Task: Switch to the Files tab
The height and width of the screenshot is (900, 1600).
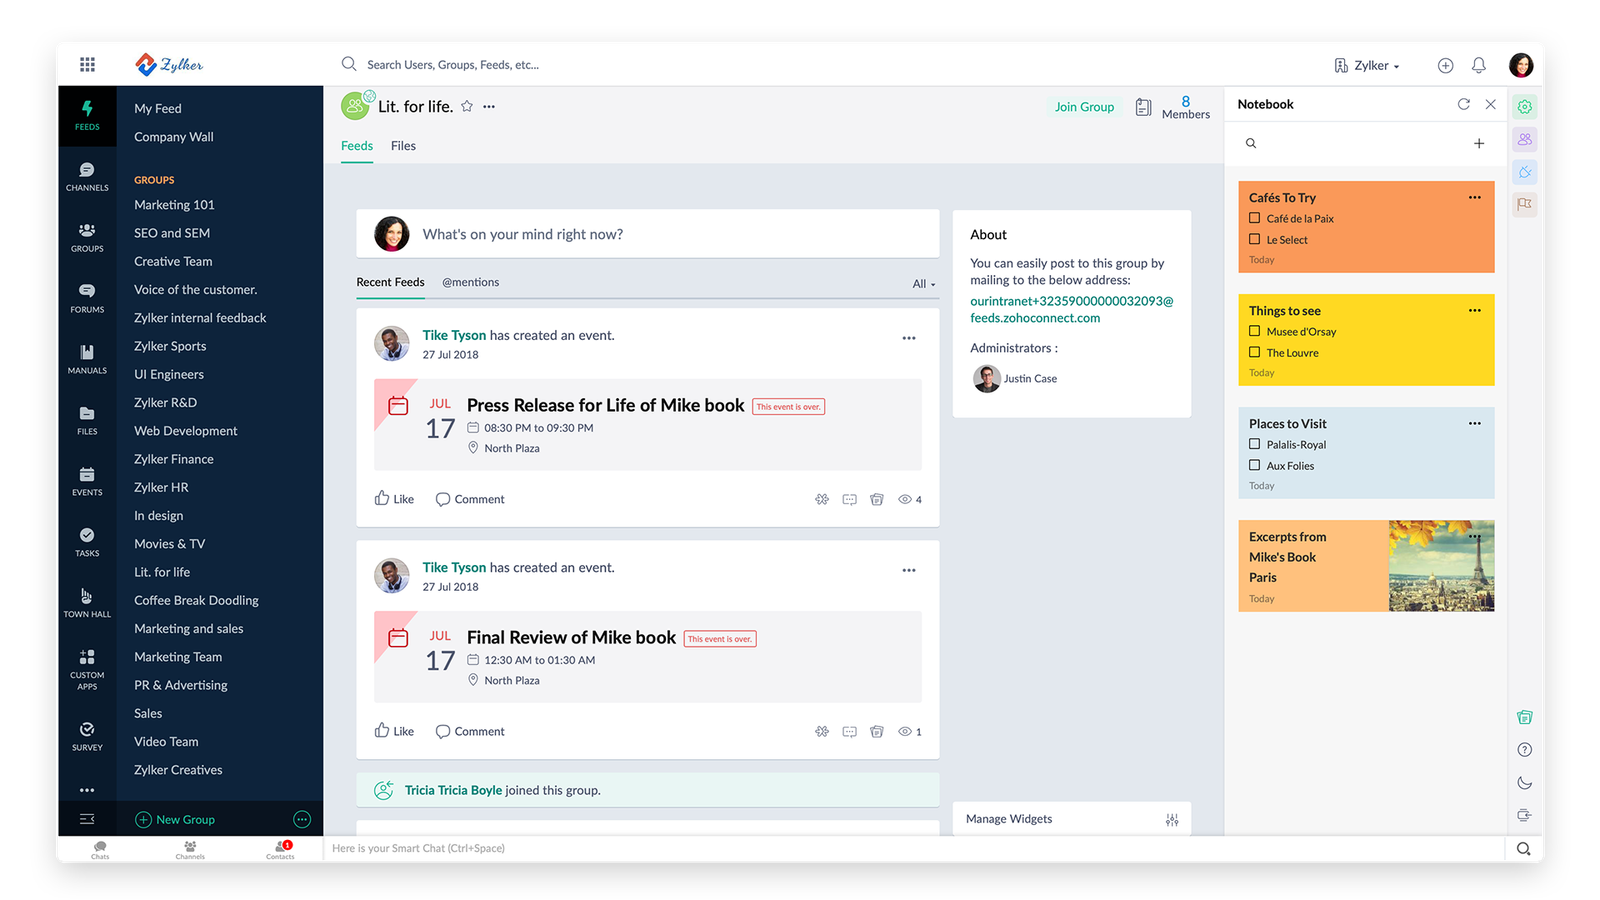Action: click(x=403, y=145)
